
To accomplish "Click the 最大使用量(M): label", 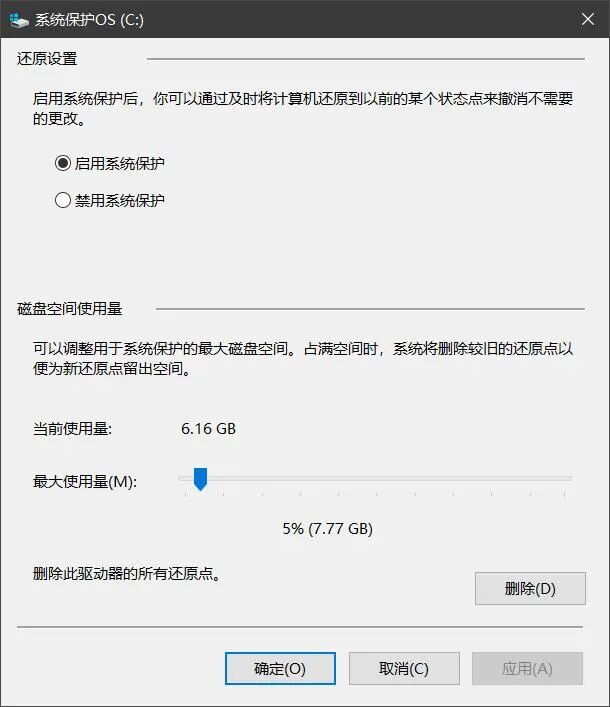I will (85, 482).
